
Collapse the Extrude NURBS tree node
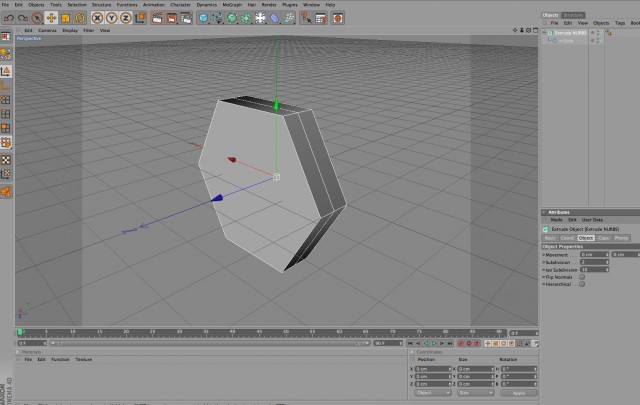point(544,33)
